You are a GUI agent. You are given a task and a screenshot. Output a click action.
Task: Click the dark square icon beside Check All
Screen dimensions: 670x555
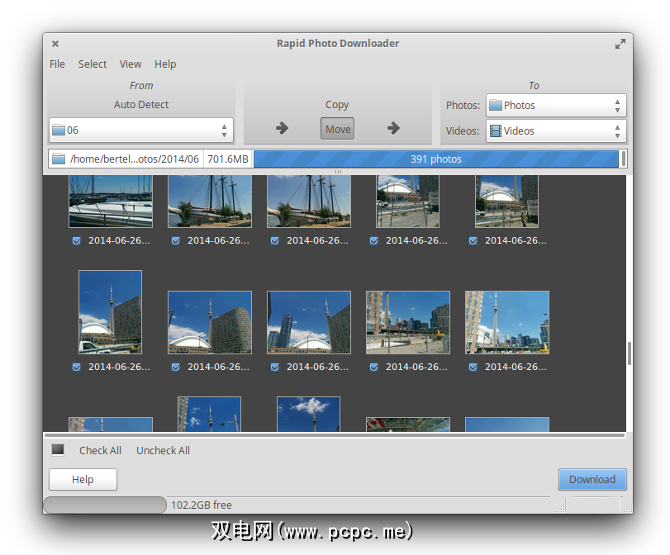click(58, 450)
